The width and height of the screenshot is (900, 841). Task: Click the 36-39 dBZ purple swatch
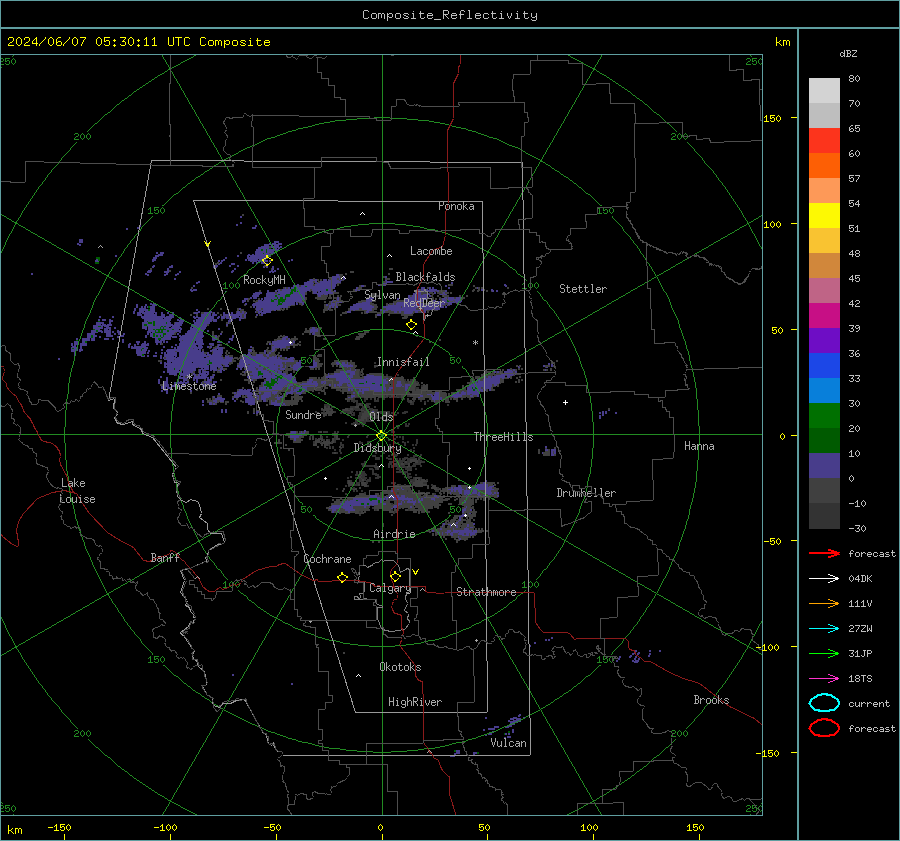click(x=824, y=341)
